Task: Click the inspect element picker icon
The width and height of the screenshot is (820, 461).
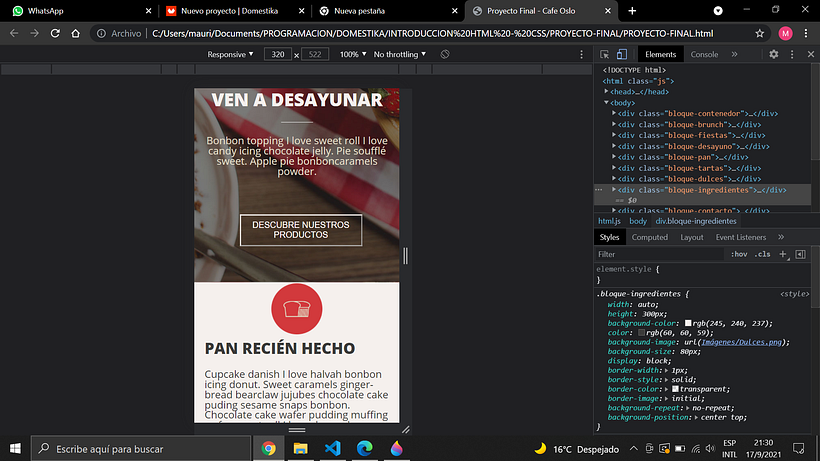Action: coord(605,54)
